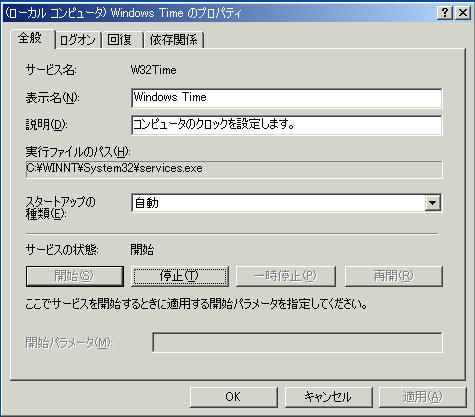Open the 自動 startup type combo box
The height and width of the screenshot is (417, 475).
coord(287,203)
